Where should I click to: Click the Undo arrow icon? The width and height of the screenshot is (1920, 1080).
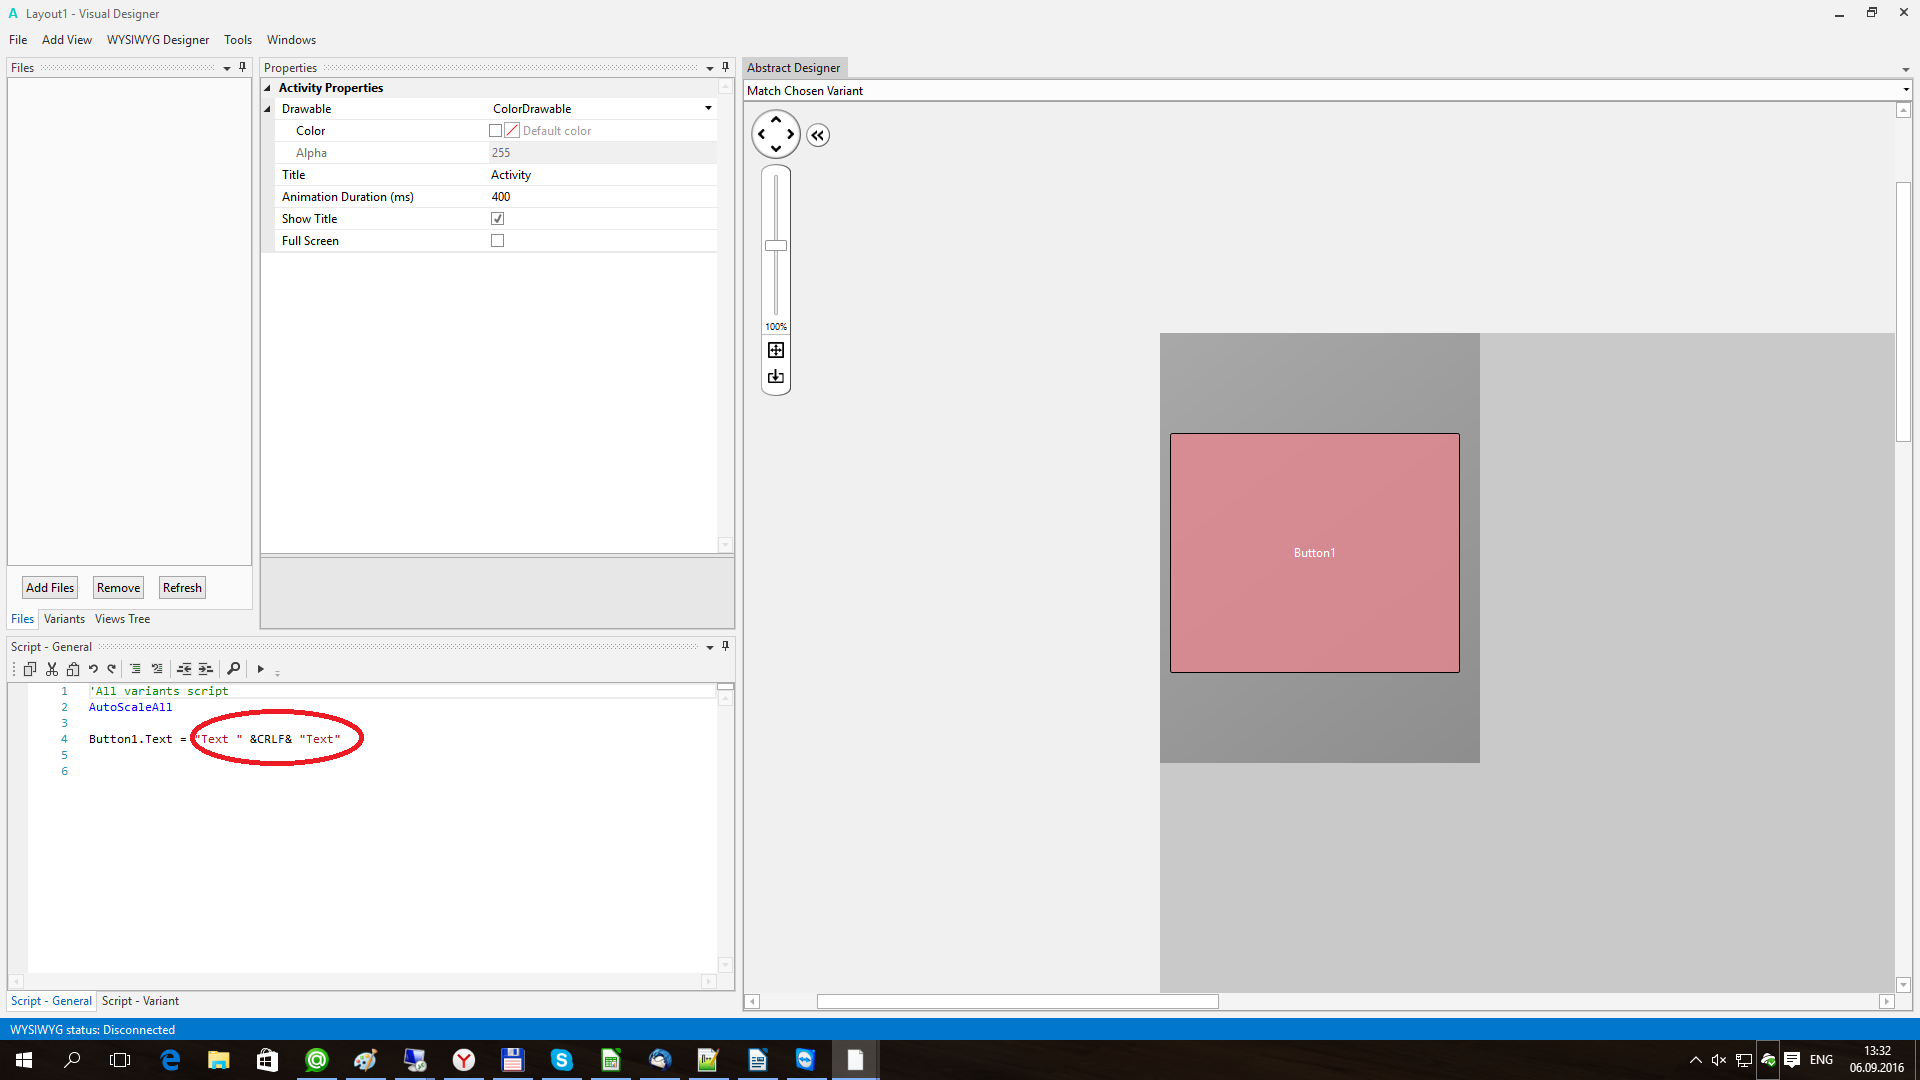[x=93, y=669]
